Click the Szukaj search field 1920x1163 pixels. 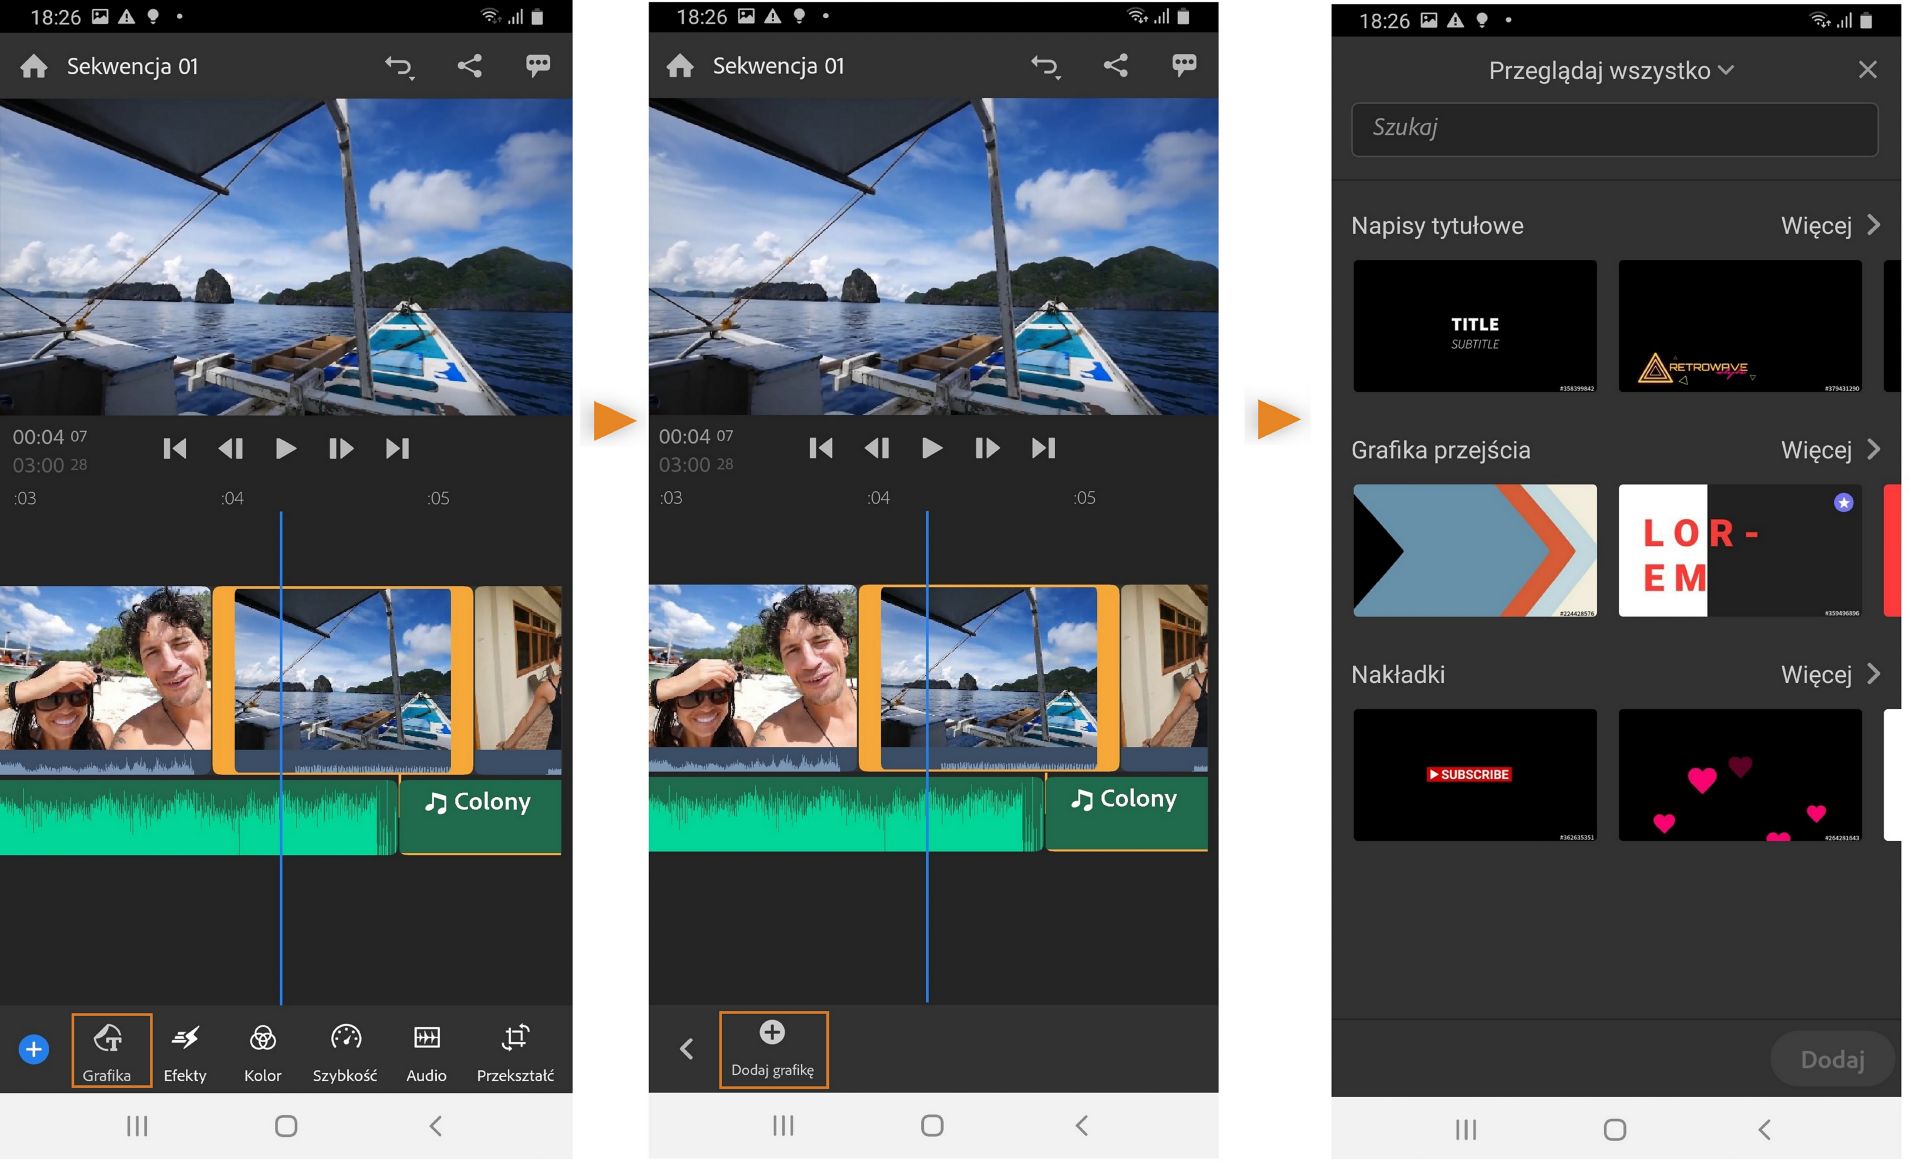[1614, 129]
